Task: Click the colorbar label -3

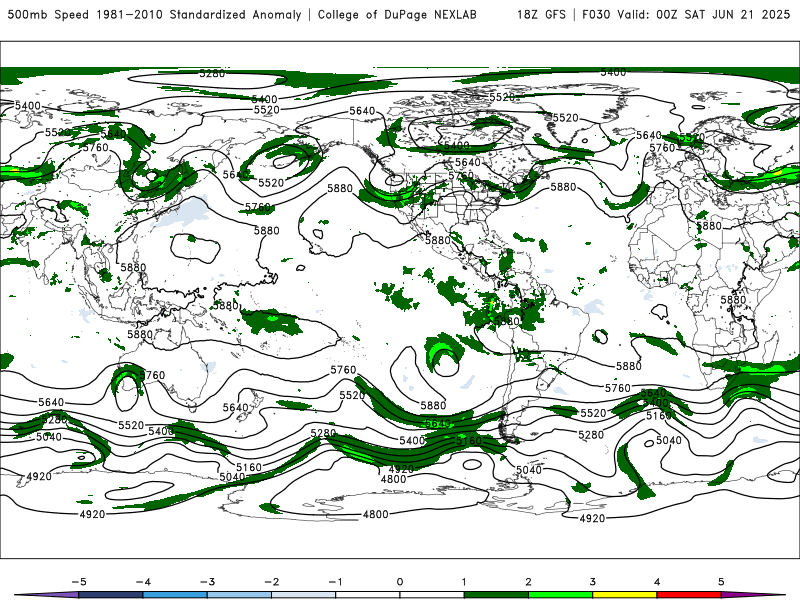Action: coord(207,582)
